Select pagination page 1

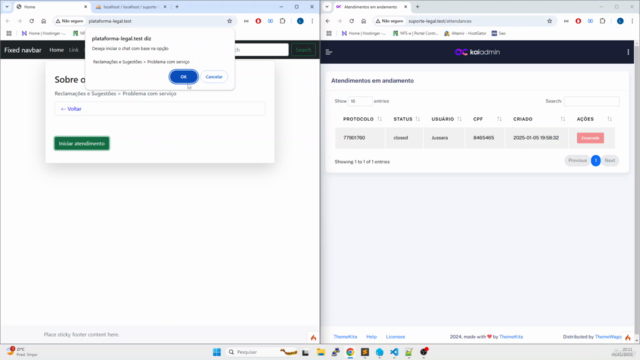click(x=596, y=160)
